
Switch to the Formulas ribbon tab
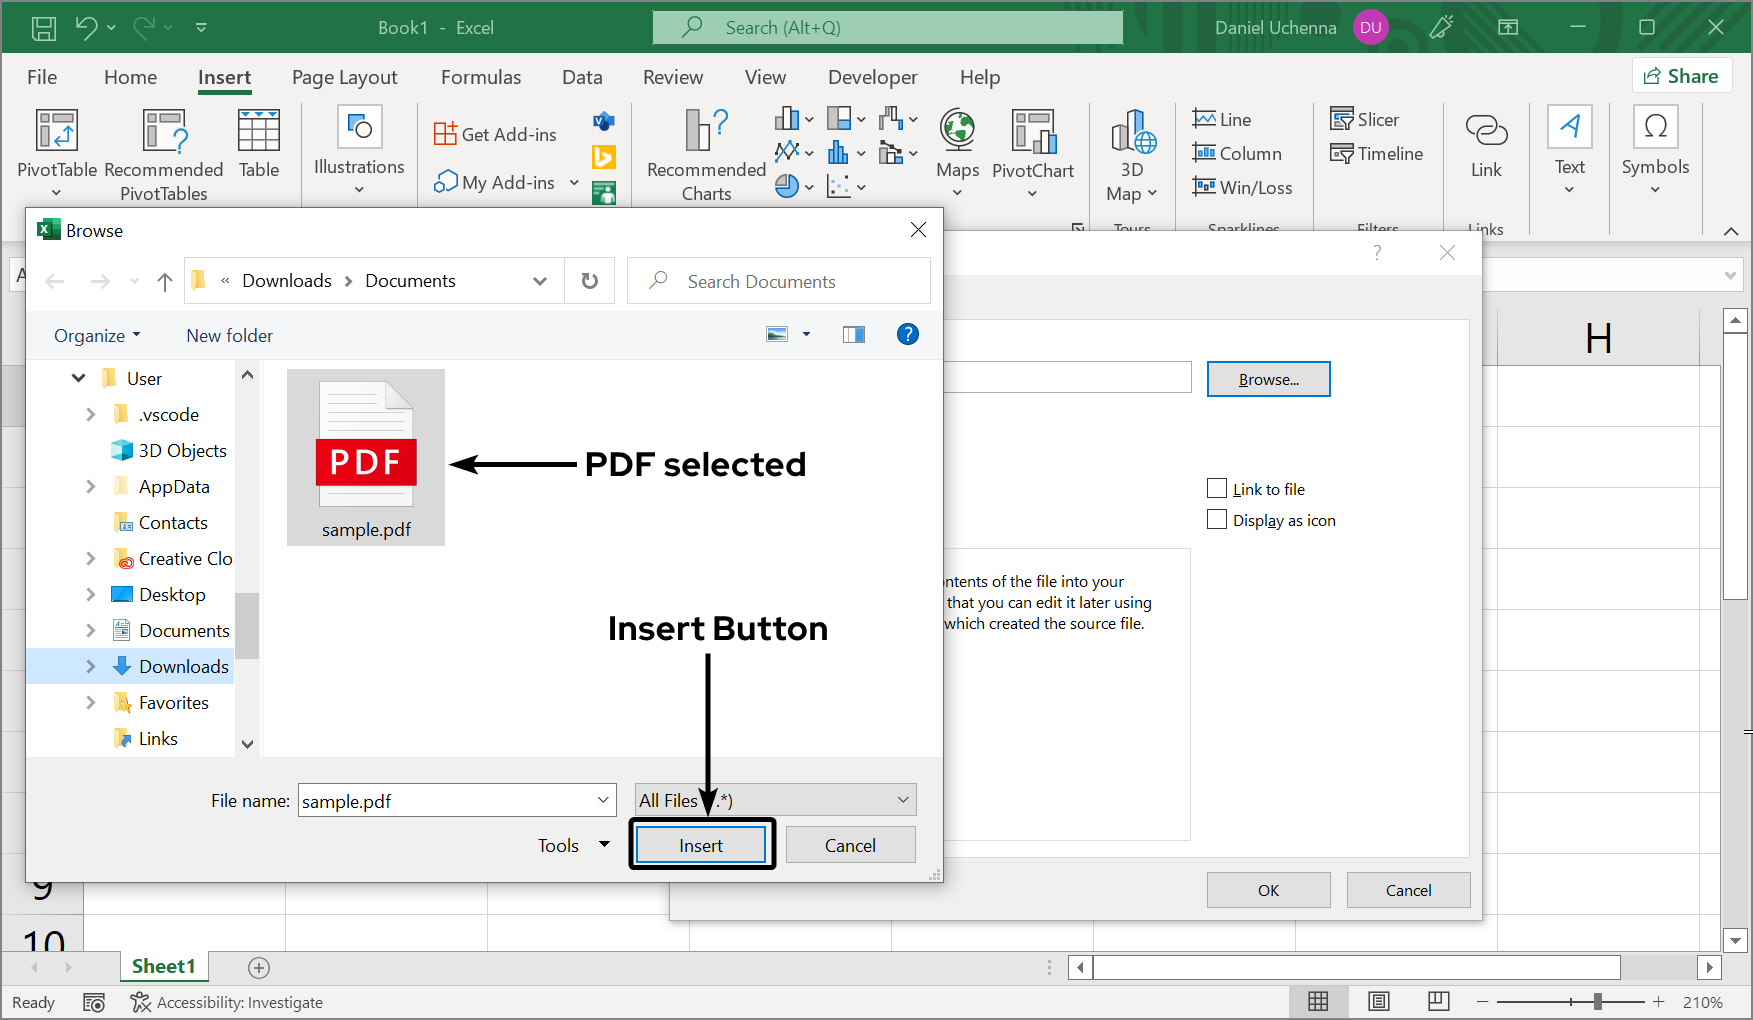click(x=481, y=77)
